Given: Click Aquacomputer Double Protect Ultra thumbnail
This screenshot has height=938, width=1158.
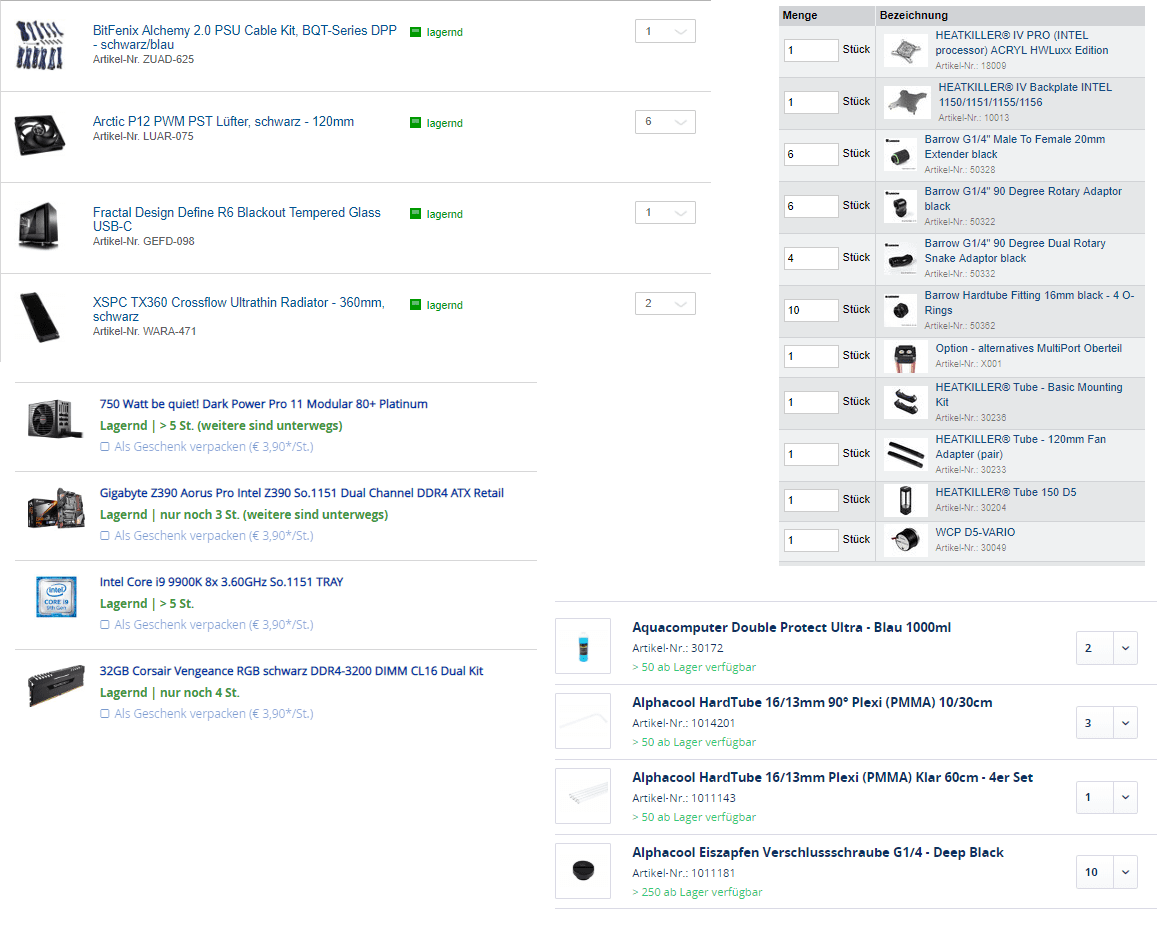Looking at the screenshot, I should [583, 646].
